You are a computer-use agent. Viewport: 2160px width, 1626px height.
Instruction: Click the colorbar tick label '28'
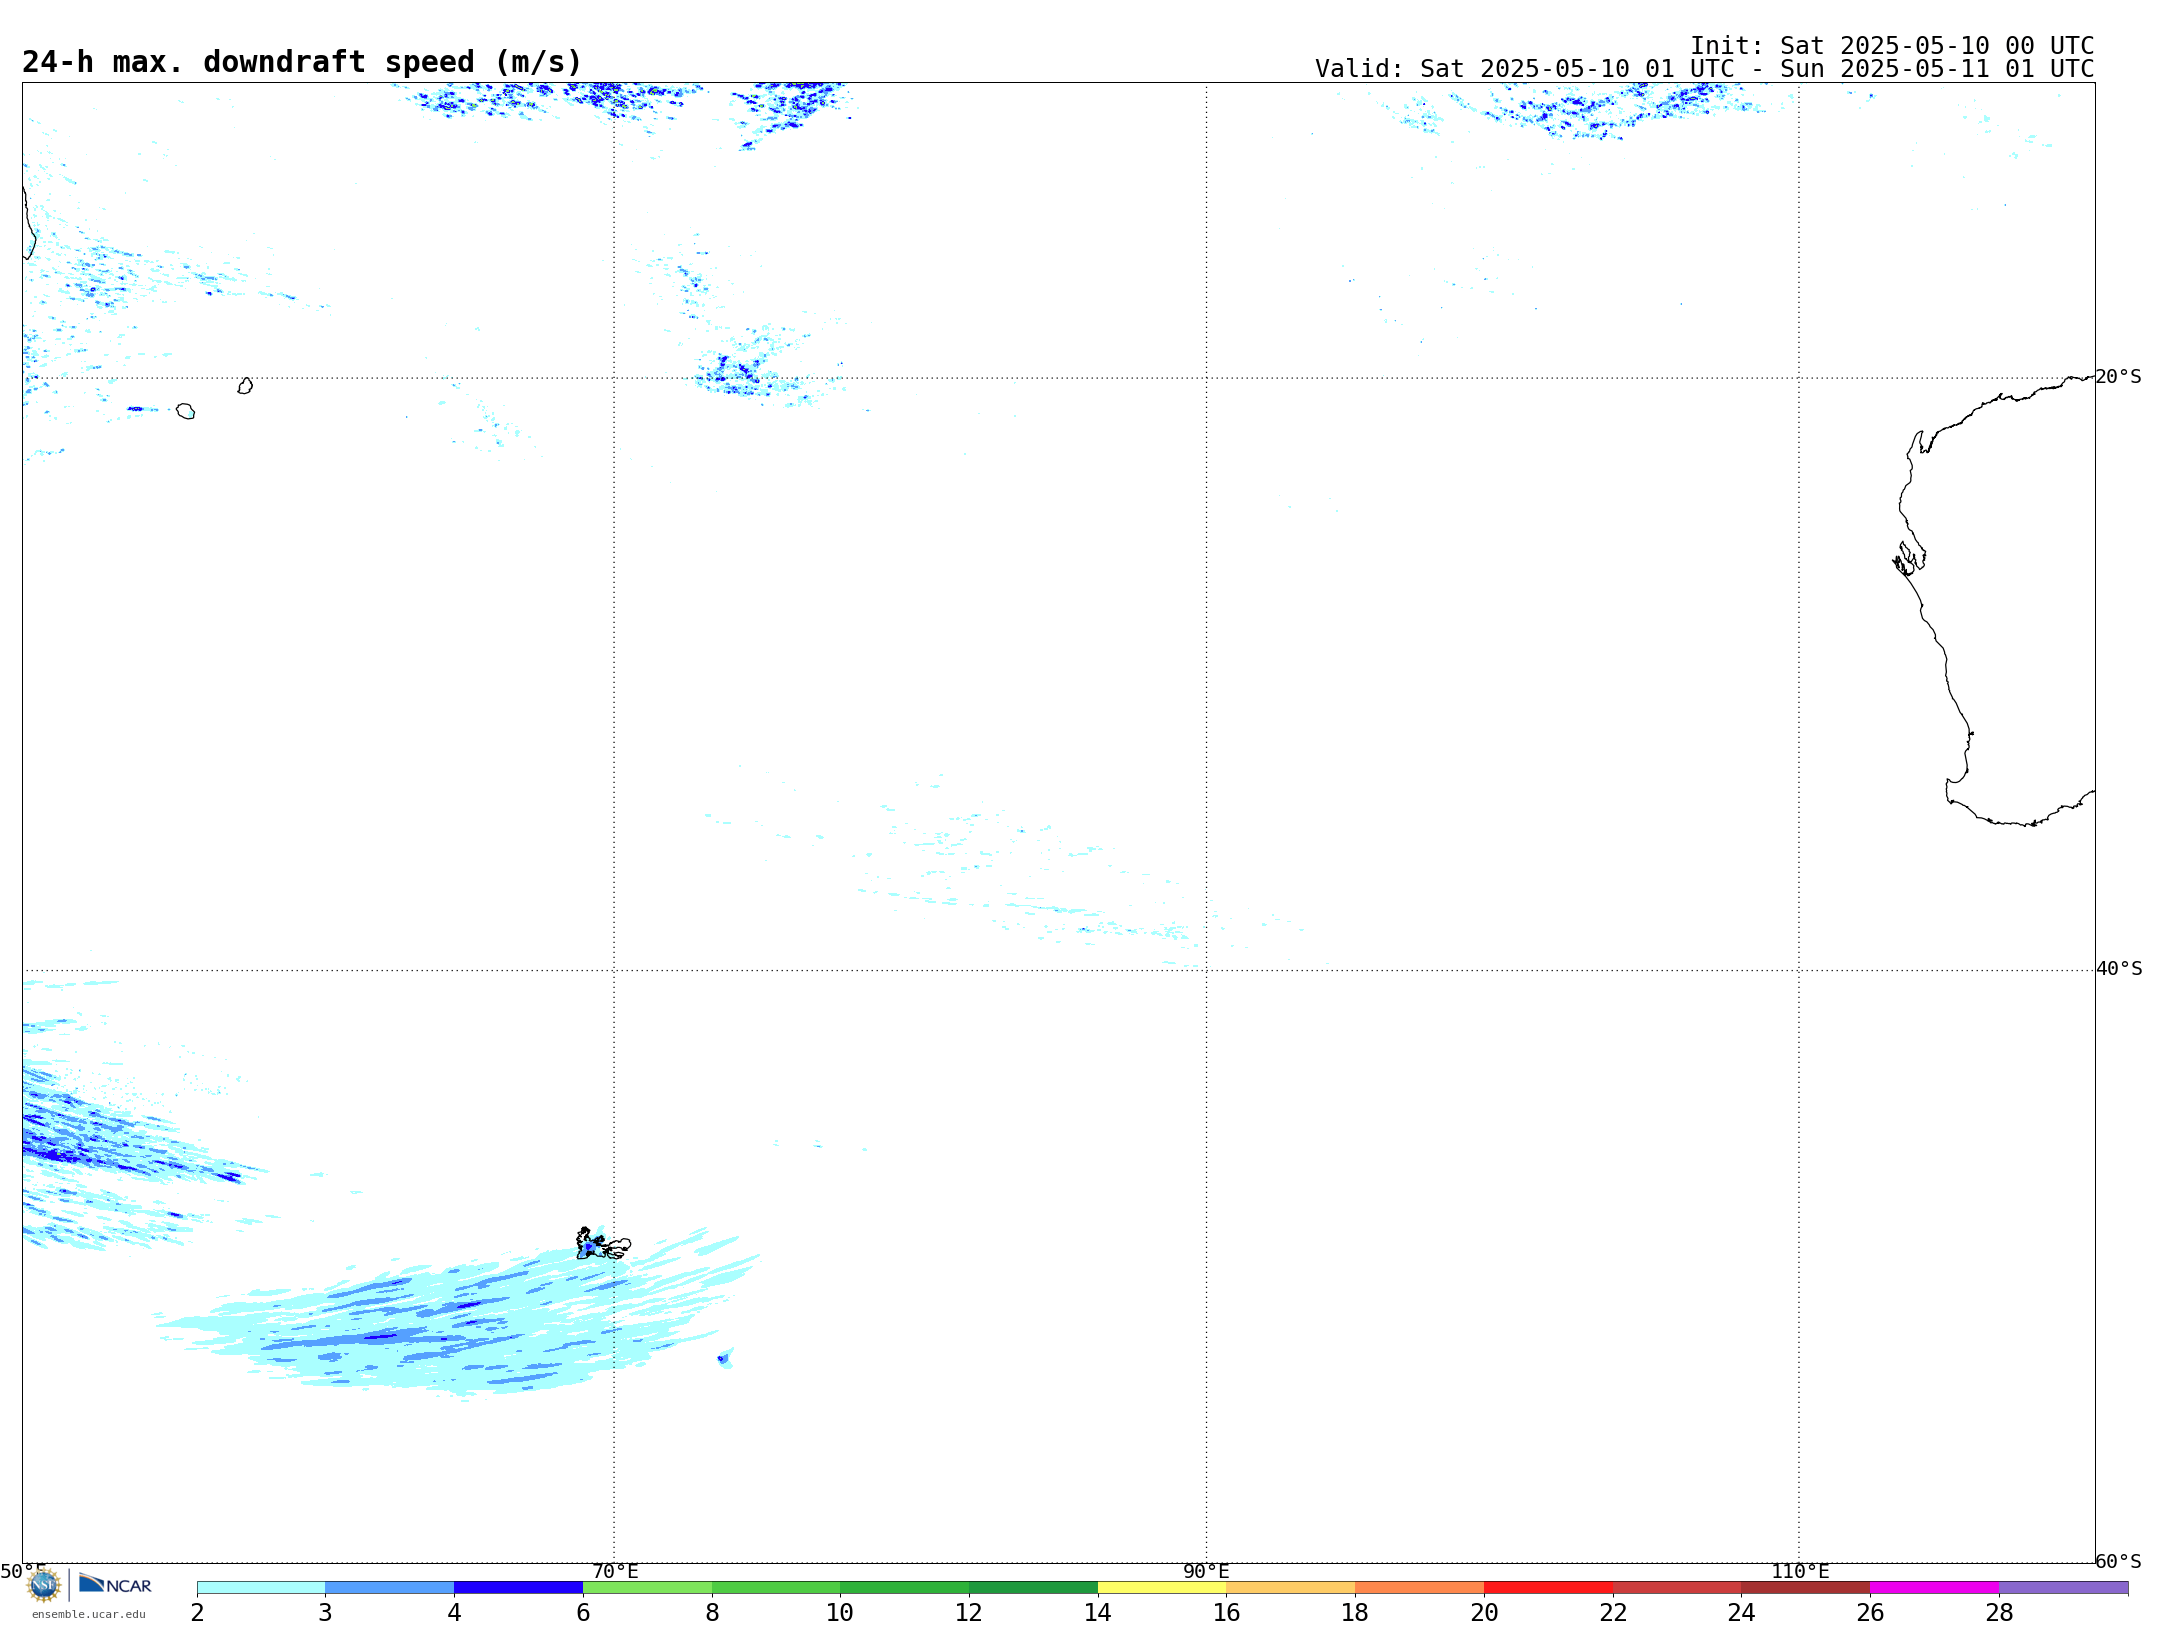[x=1999, y=1613]
